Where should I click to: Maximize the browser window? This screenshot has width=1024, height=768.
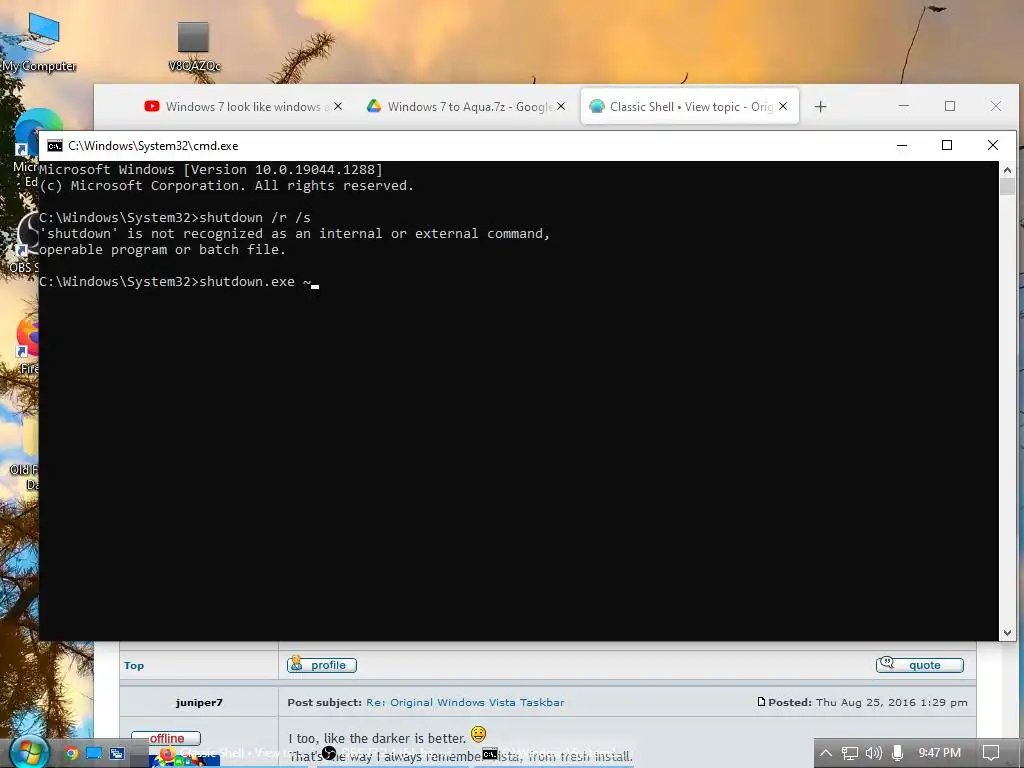[950, 106]
